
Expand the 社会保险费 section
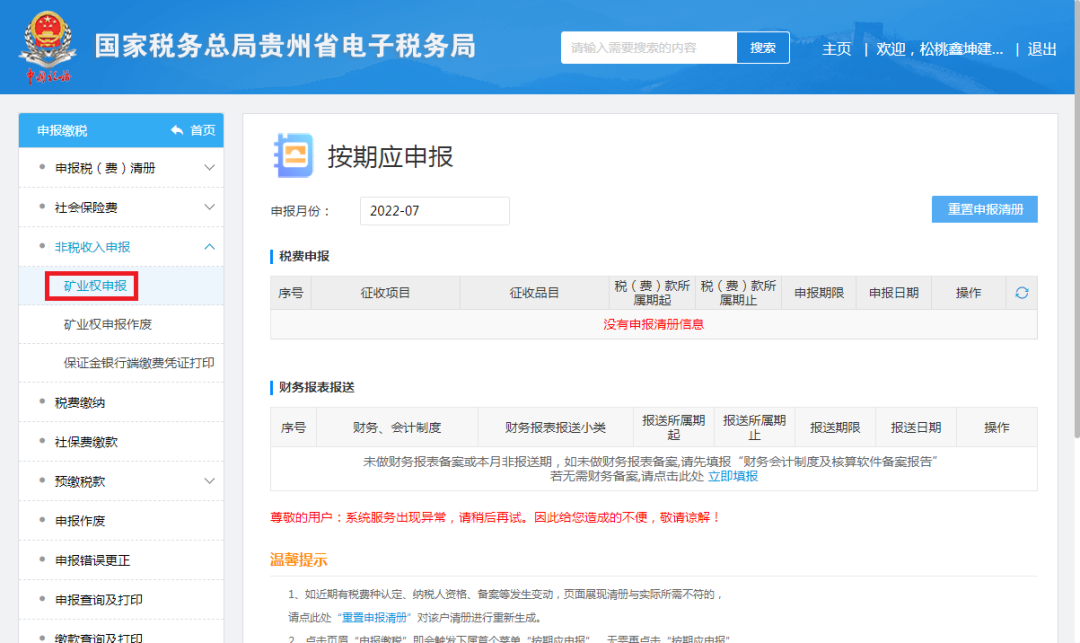click(x=209, y=207)
